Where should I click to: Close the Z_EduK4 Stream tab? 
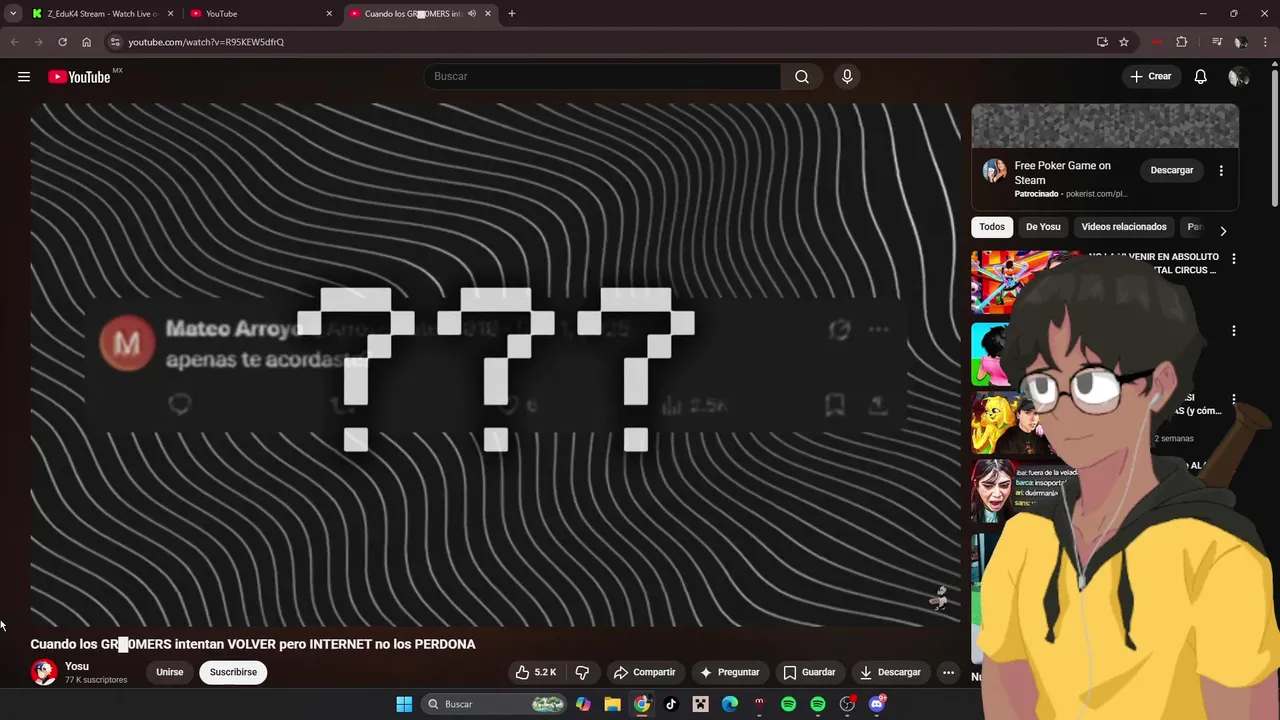click(170, 14)
